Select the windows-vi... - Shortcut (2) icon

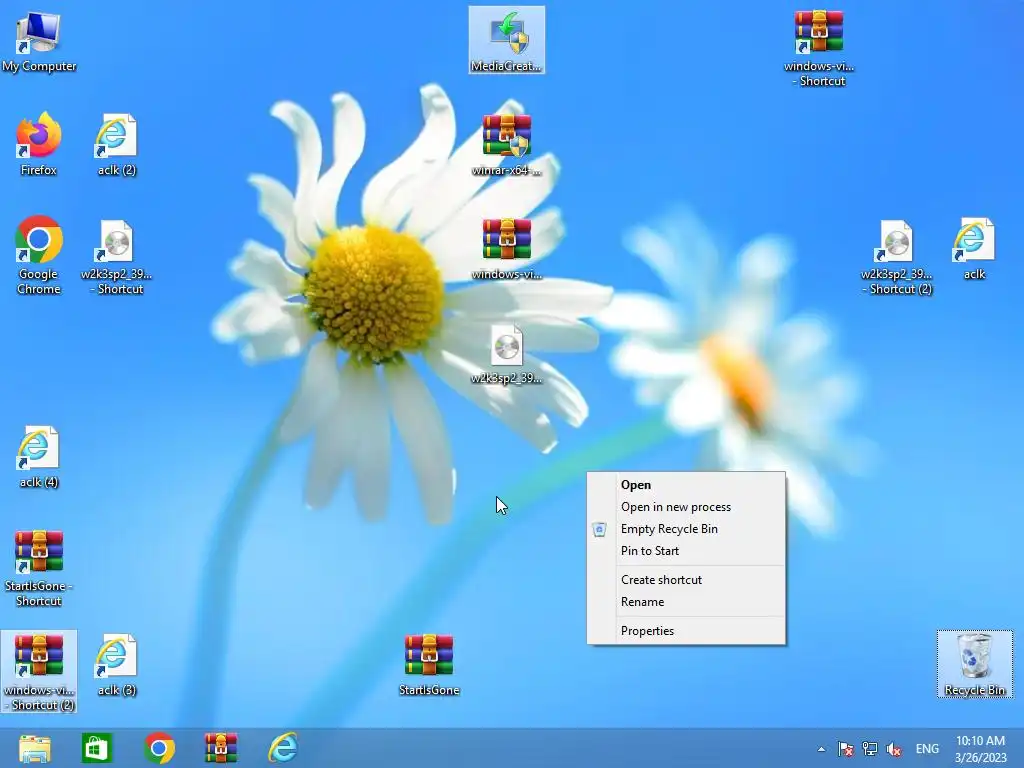pyautogui.click(x=39, y=671)
